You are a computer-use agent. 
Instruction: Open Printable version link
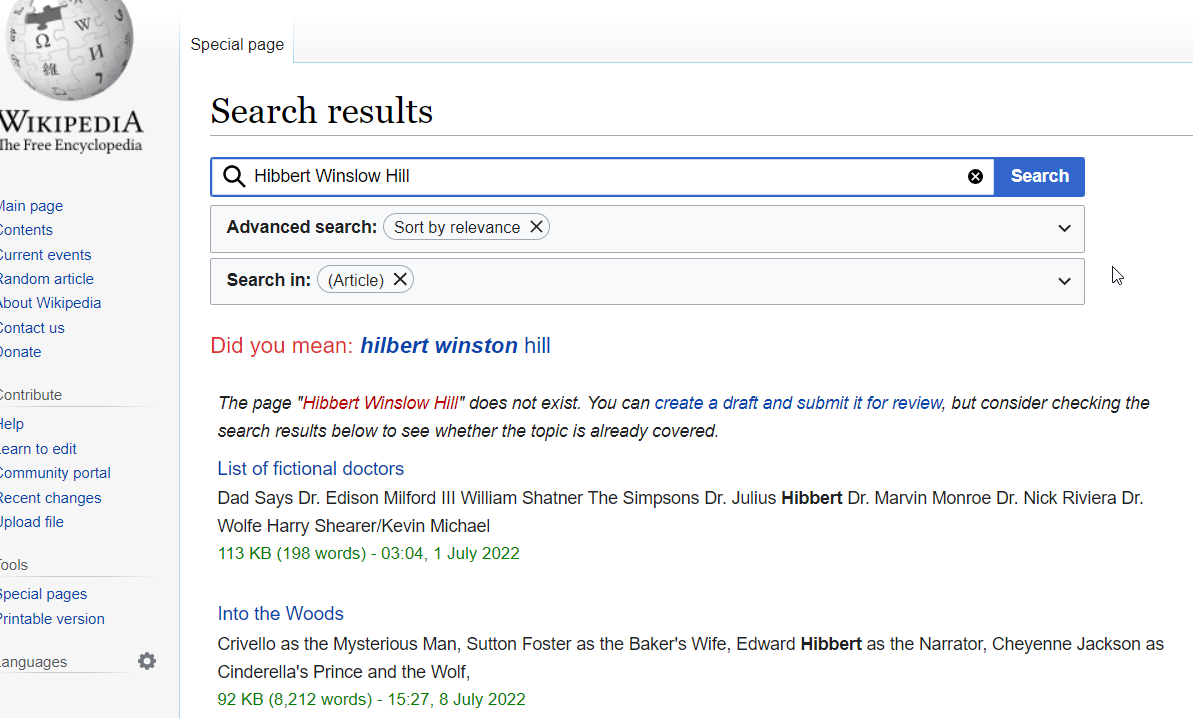(x=52, y=619)
